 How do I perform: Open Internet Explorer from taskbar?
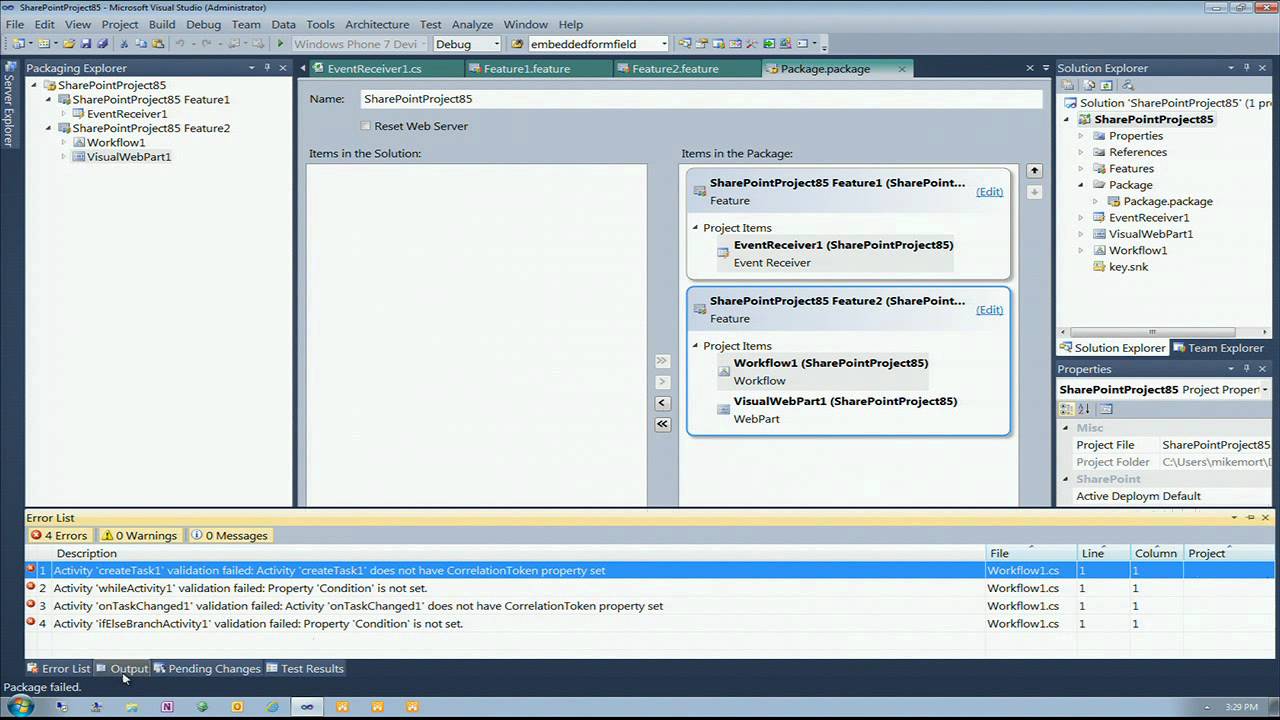(x=272, y=707)
